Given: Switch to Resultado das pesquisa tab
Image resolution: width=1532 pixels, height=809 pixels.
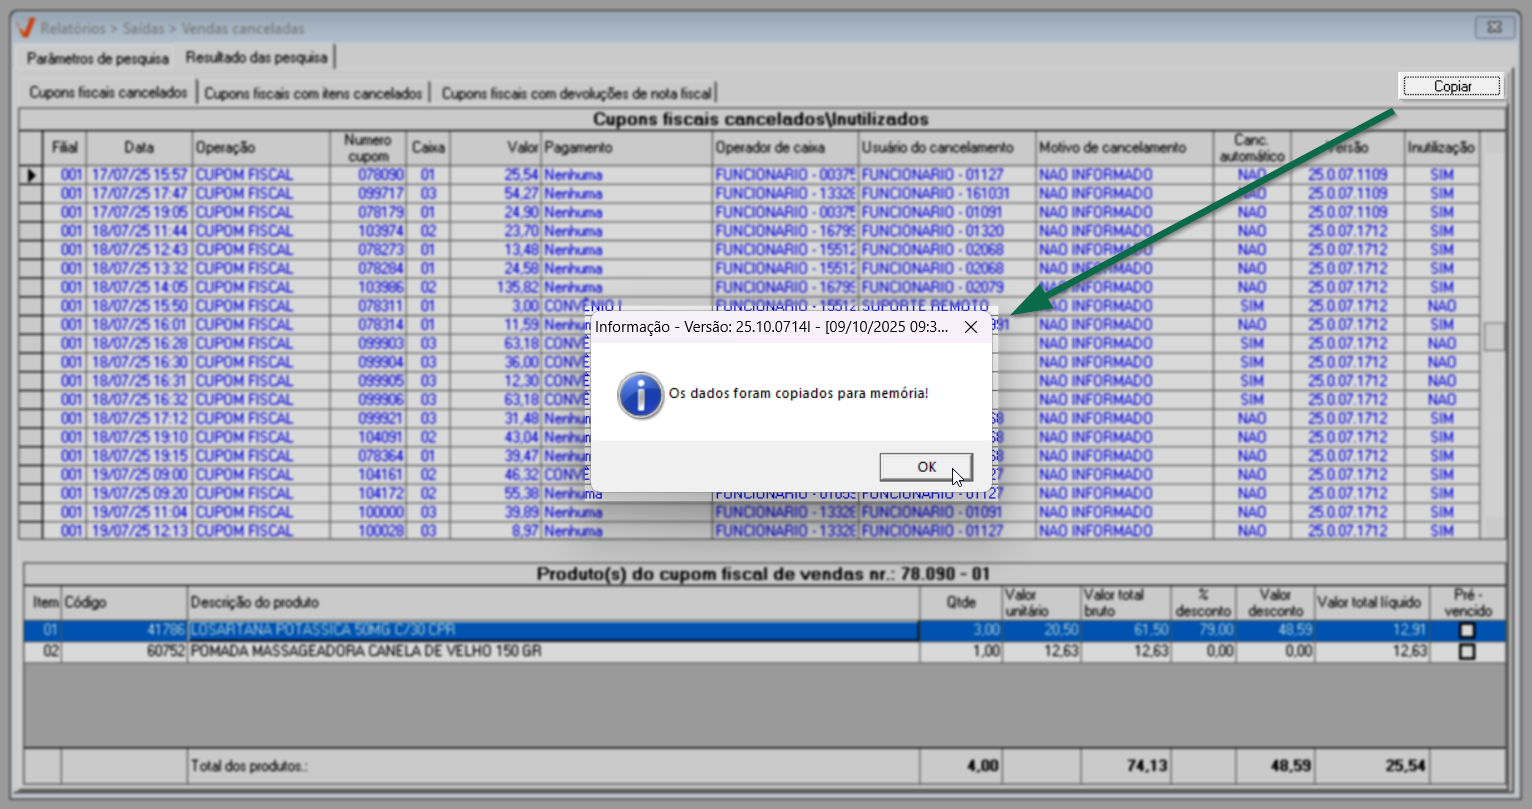Looking at the screenshot, I should tap(256, 58).
